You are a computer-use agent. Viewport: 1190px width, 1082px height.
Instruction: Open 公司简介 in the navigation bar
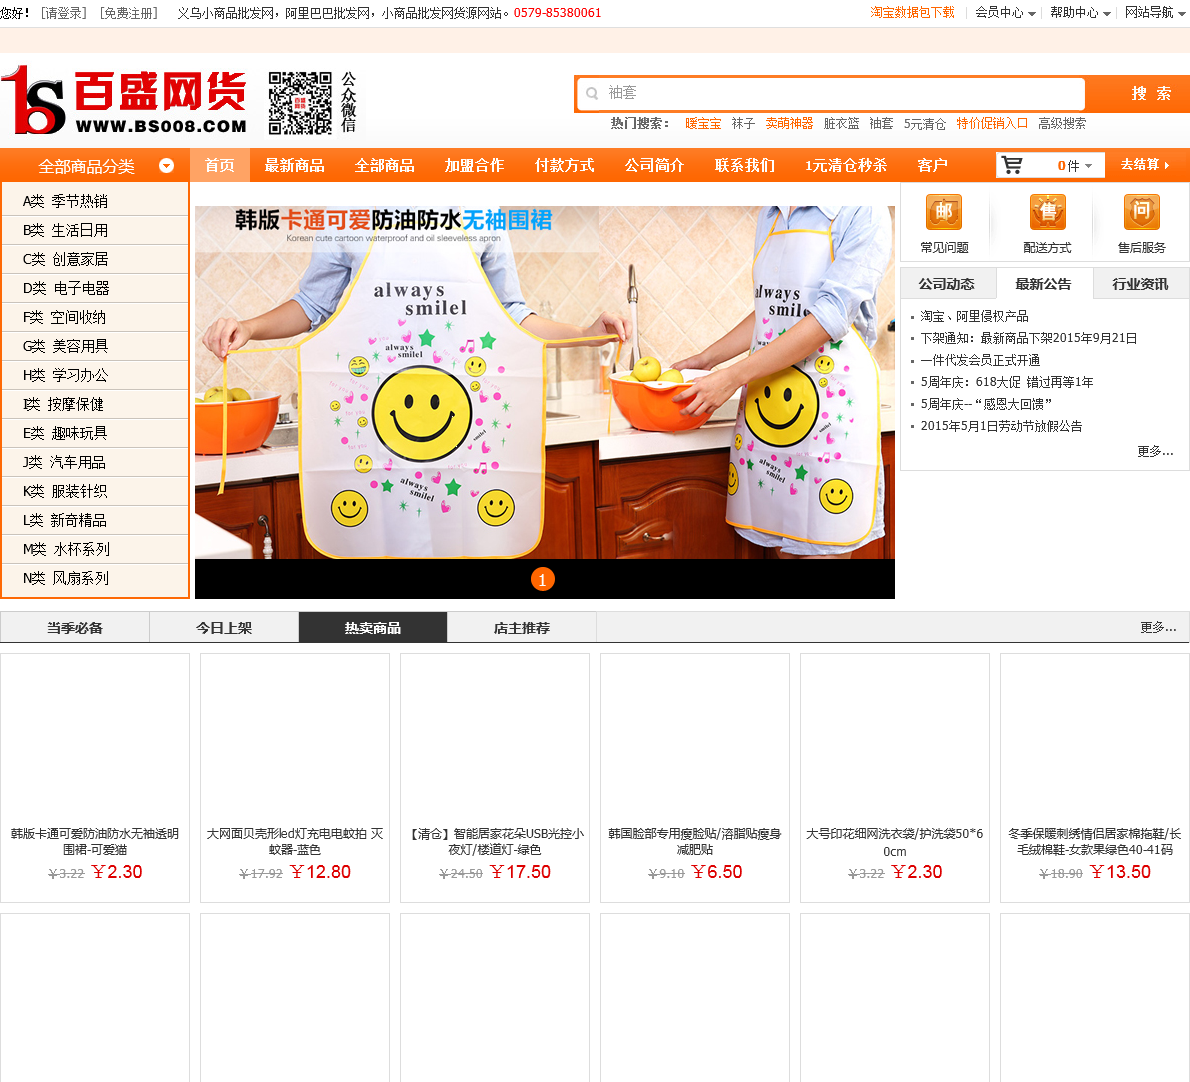654,165
